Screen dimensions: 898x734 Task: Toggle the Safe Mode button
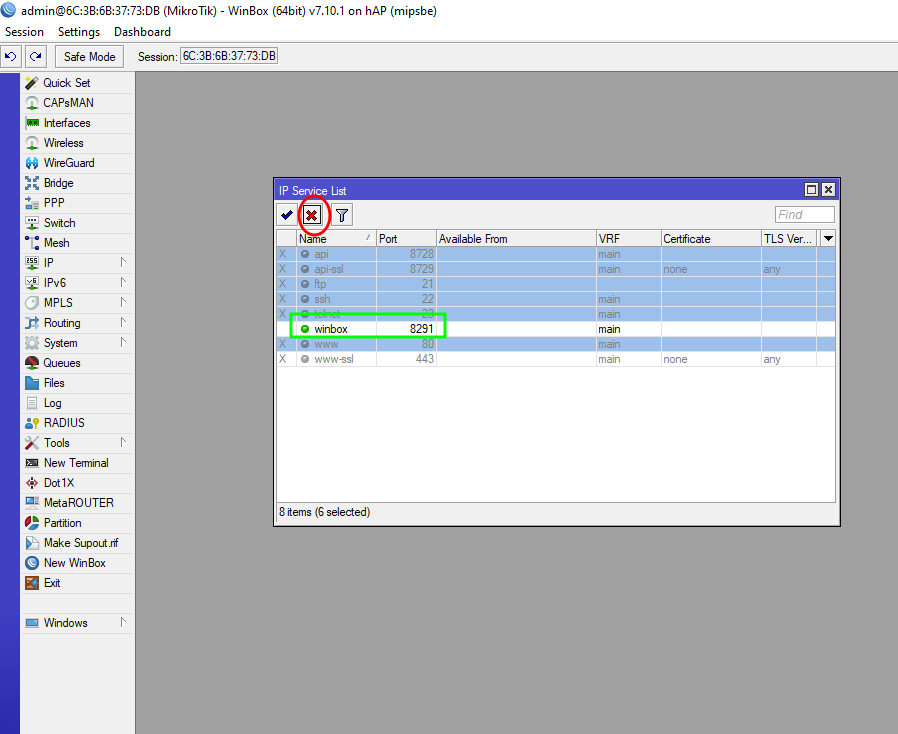(x=90, y=56)
